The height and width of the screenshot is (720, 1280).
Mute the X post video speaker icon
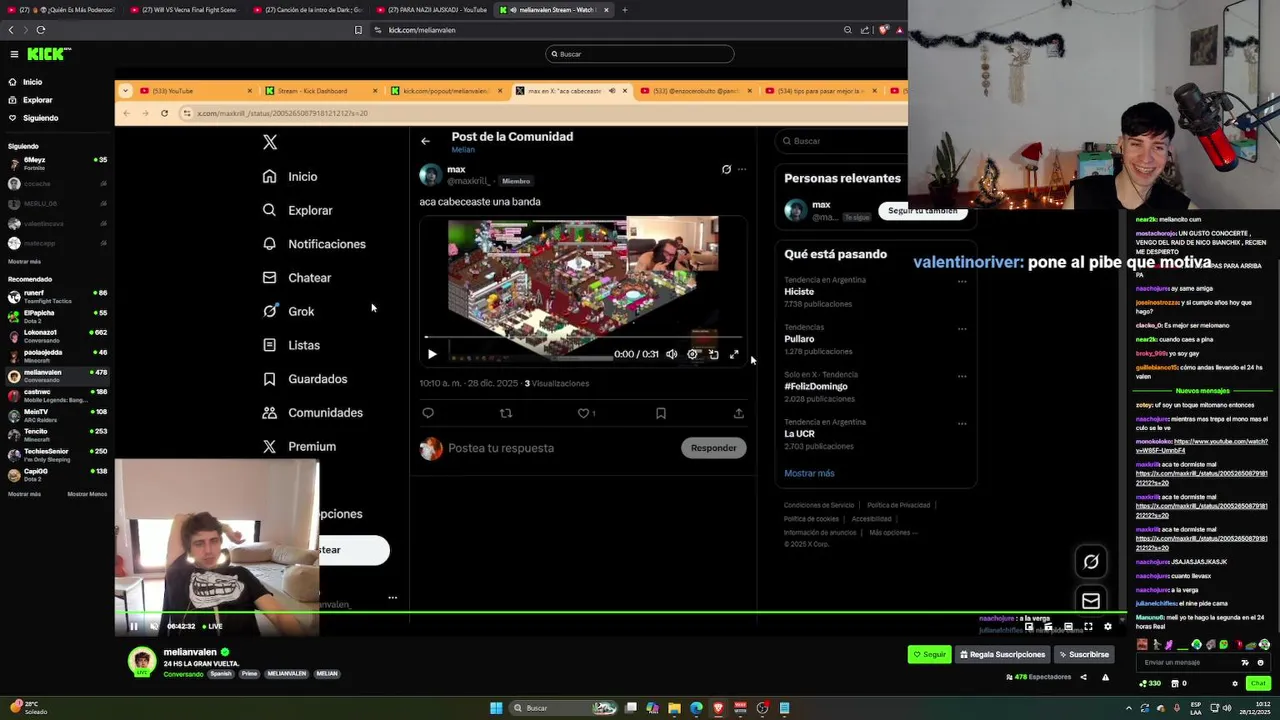672,354
